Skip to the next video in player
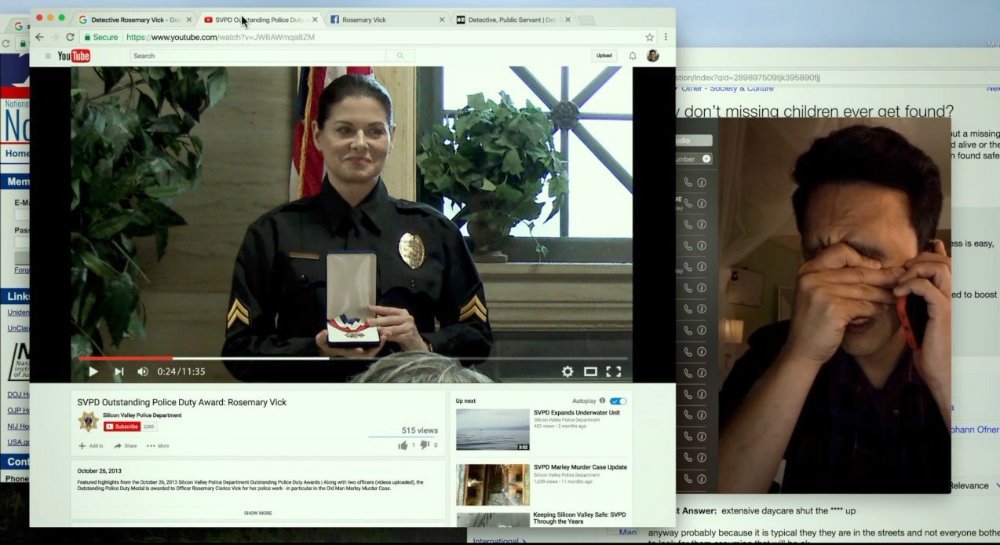Screen dimensions: 1000x545 pos(119,371)
